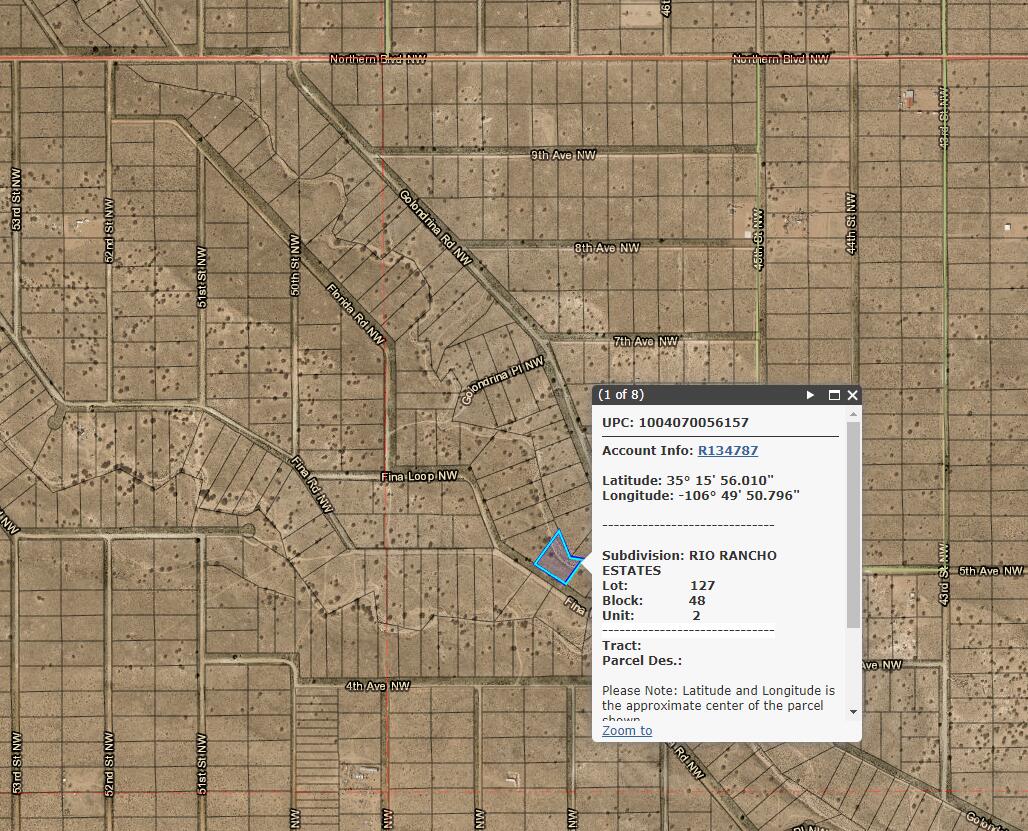Click the popup scrollbar up arrow

(853, 414)
